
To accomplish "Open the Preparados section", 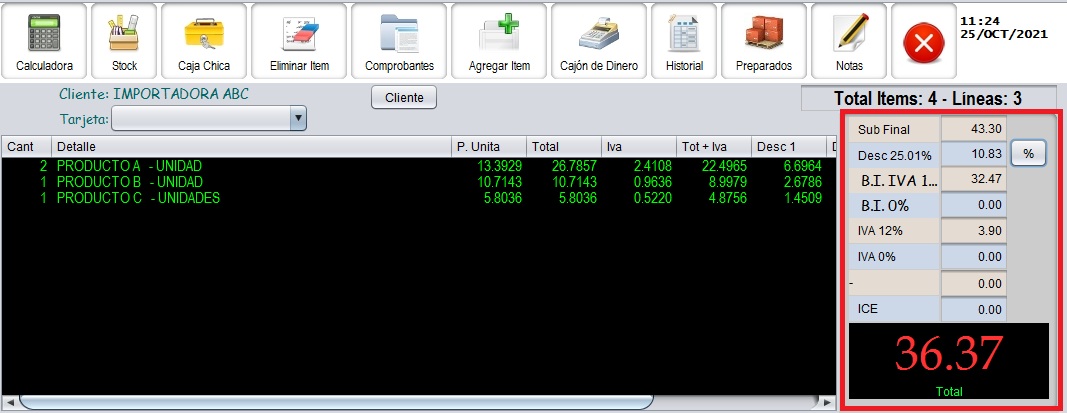I will 764,41.
